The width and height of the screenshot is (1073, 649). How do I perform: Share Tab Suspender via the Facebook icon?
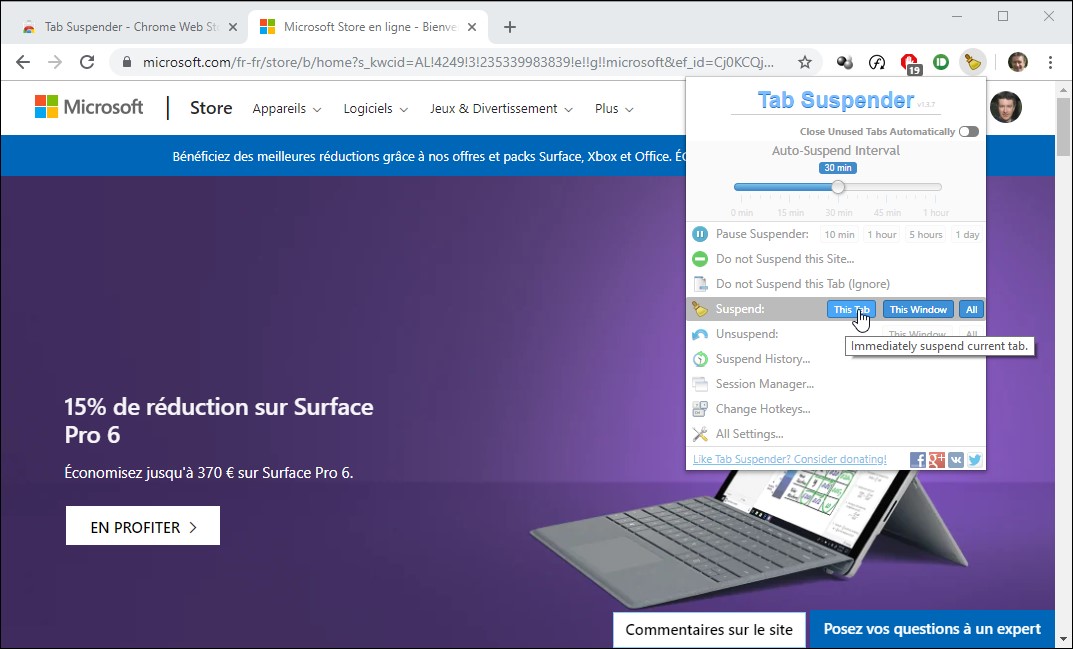[x=918, y=460]
